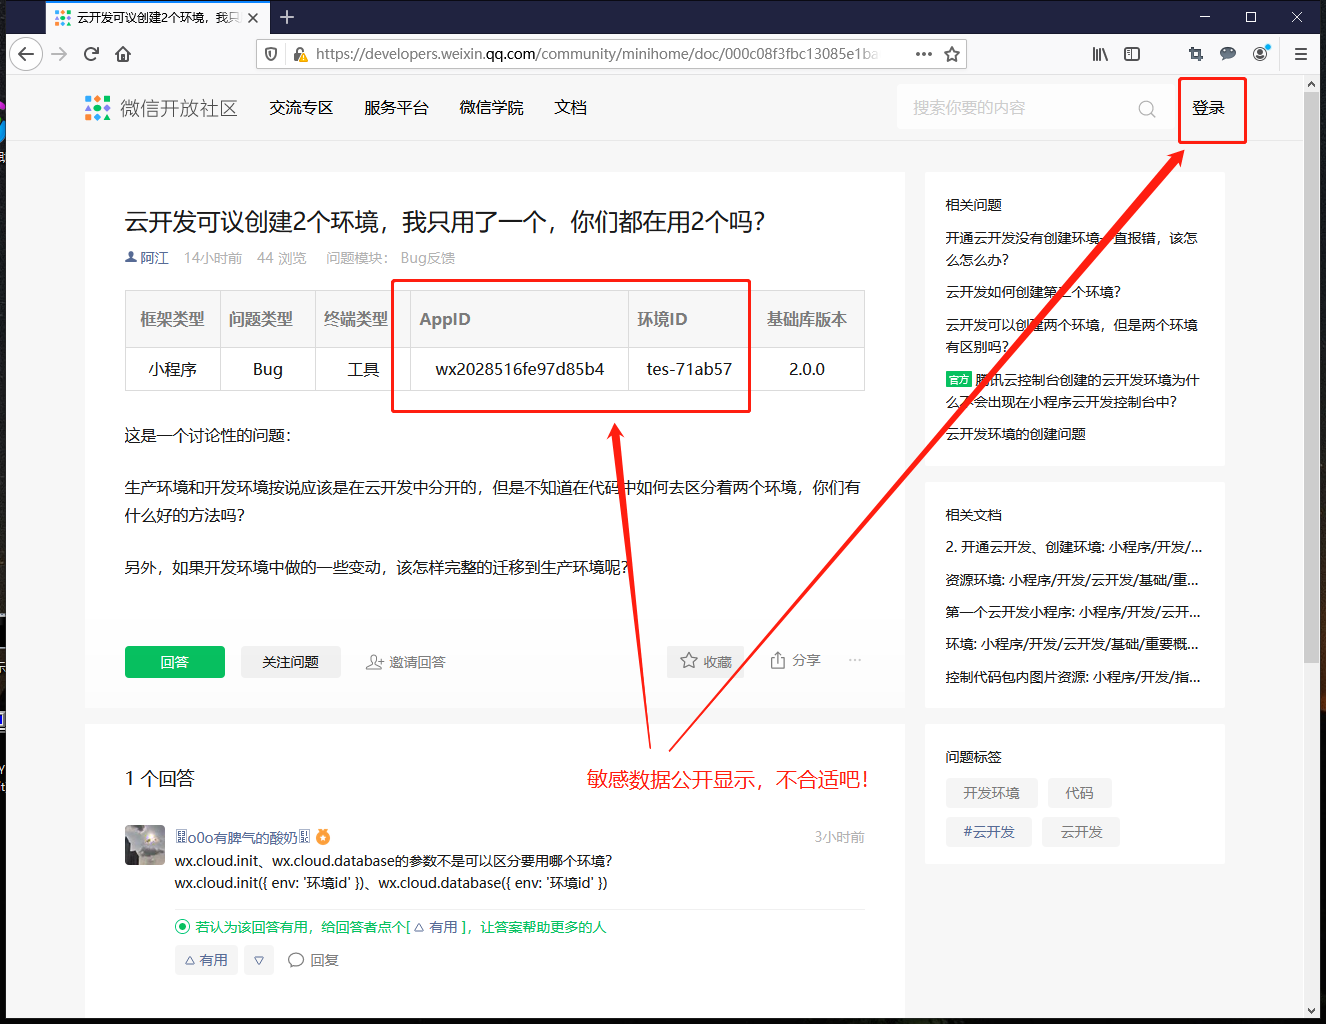Open the 交流专区 navigation item
Screen dimensions: 1326x1024
tap(301, 108)
